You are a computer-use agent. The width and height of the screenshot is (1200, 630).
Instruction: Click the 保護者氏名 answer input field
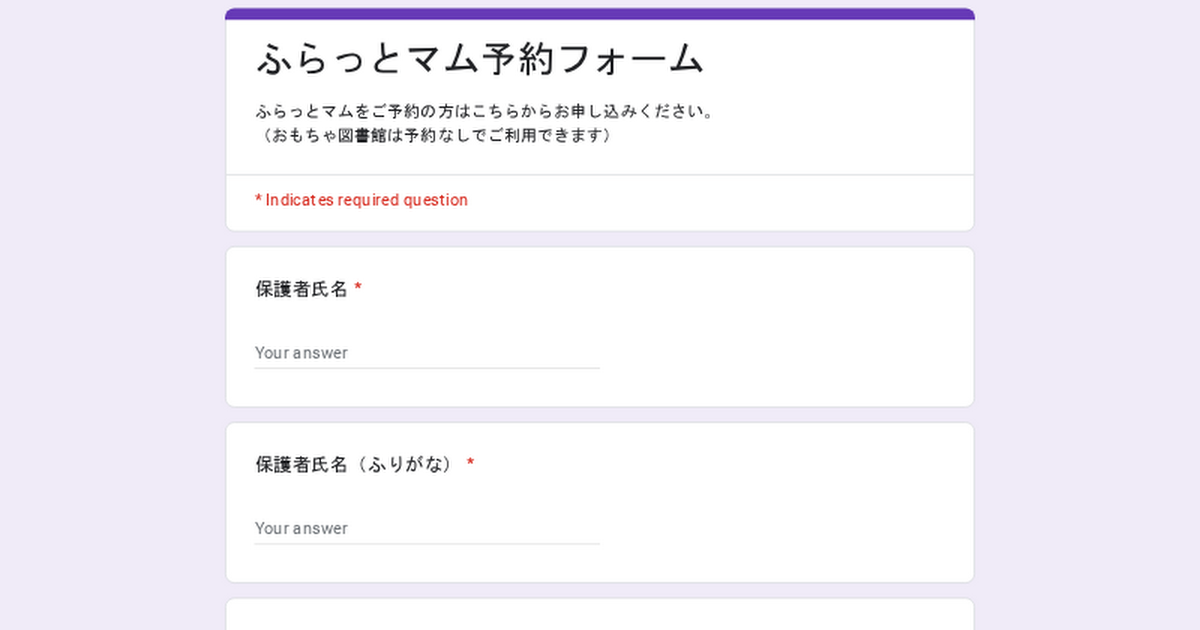point(426,353)
